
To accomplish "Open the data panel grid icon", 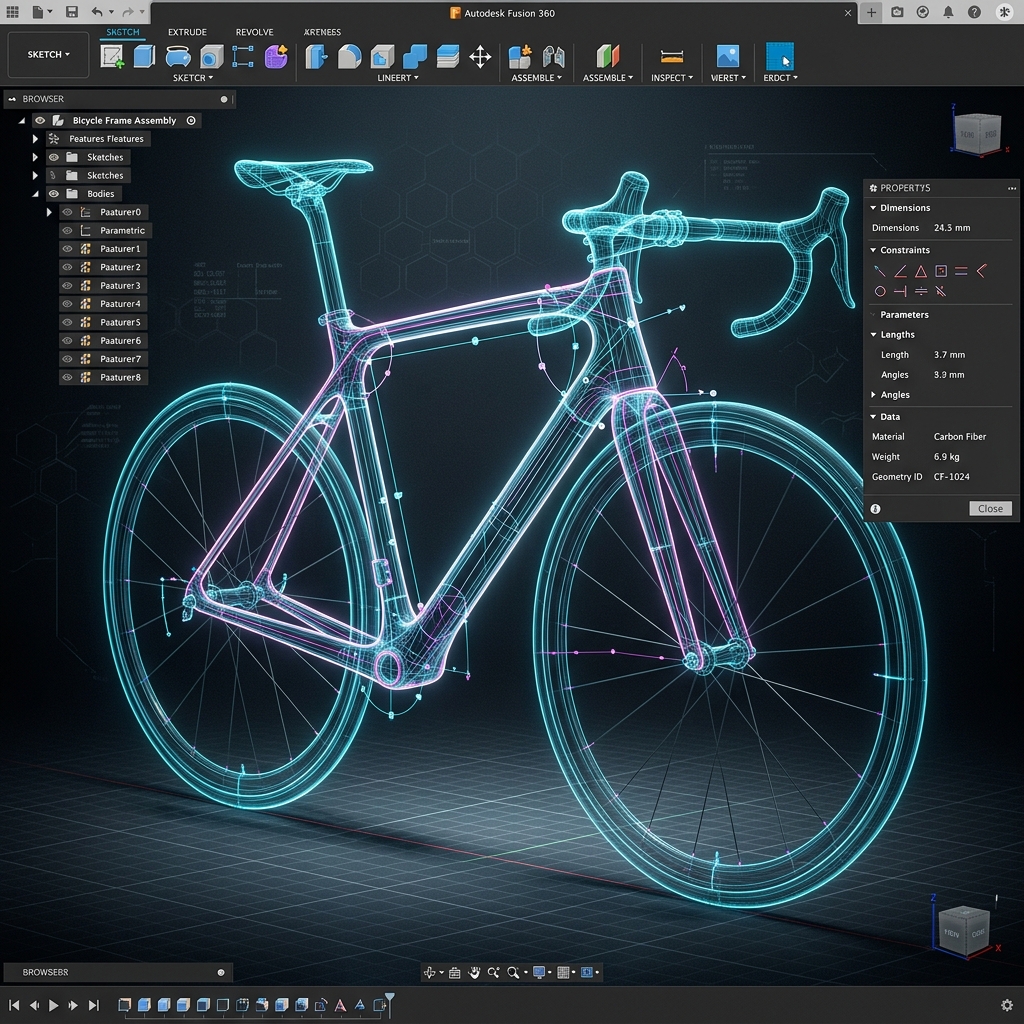I will click(12, 12).
